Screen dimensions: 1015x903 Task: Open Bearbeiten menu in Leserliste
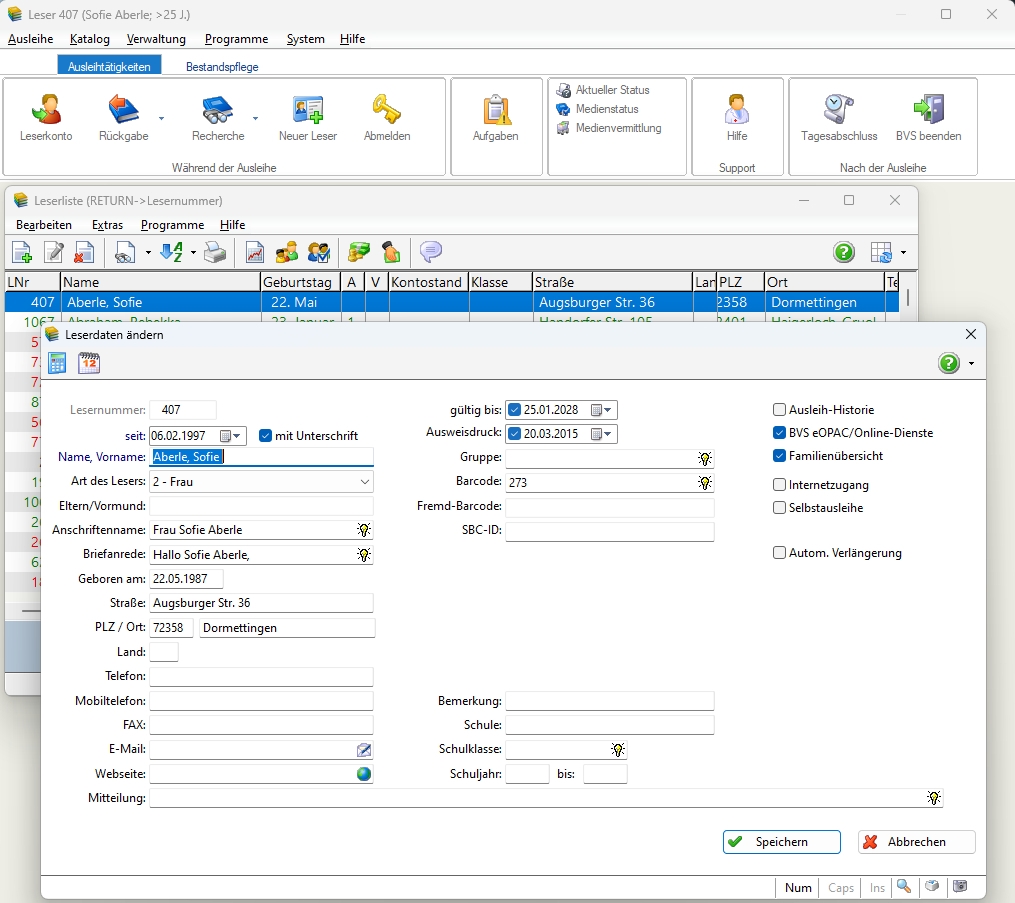point(43,225)
